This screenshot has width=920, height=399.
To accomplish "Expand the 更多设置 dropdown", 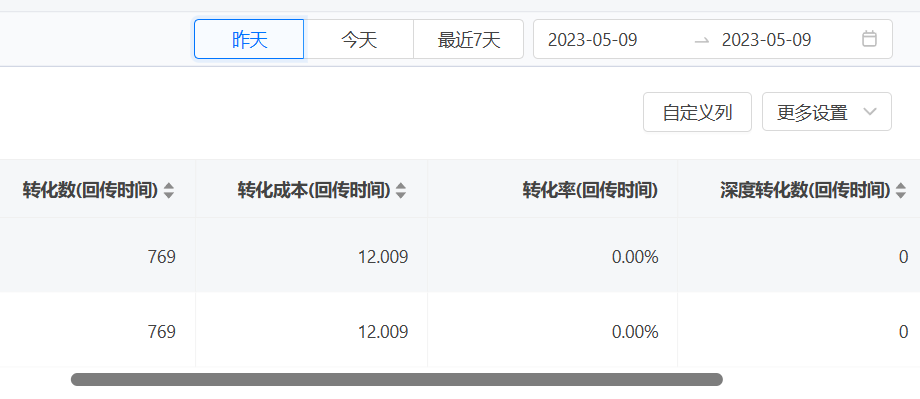I will click(x=827, y=112).
